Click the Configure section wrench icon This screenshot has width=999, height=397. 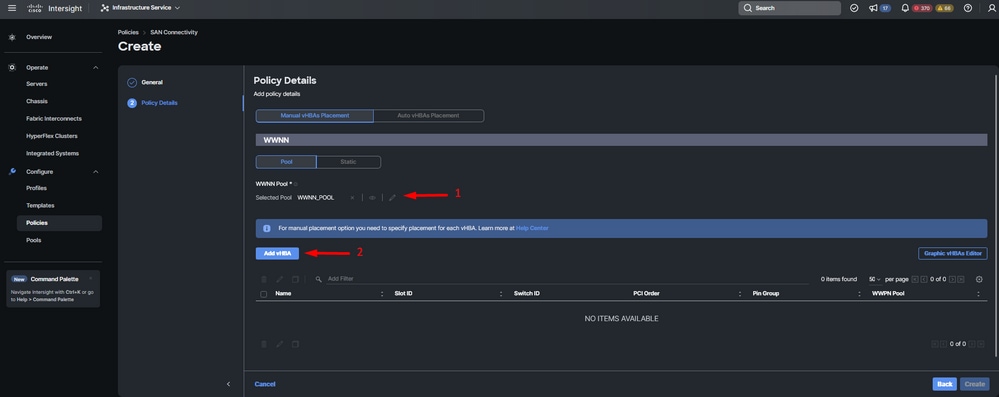(x=12, y=171)
